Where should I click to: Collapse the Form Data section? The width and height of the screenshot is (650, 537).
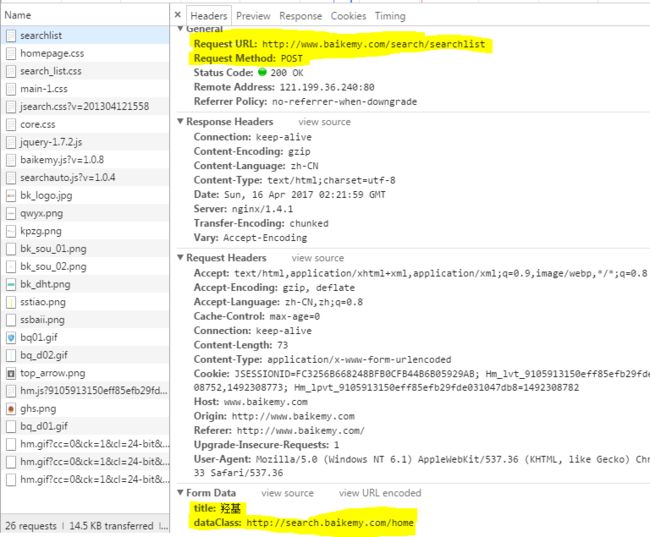pos(180,493)
